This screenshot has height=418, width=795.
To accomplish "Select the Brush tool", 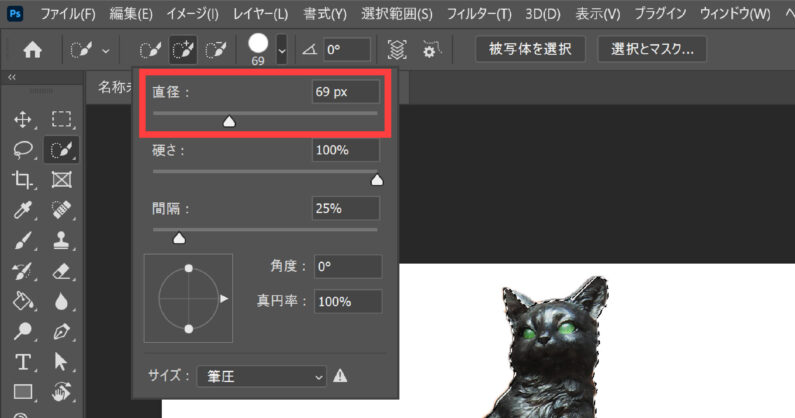I will (23, 240).
